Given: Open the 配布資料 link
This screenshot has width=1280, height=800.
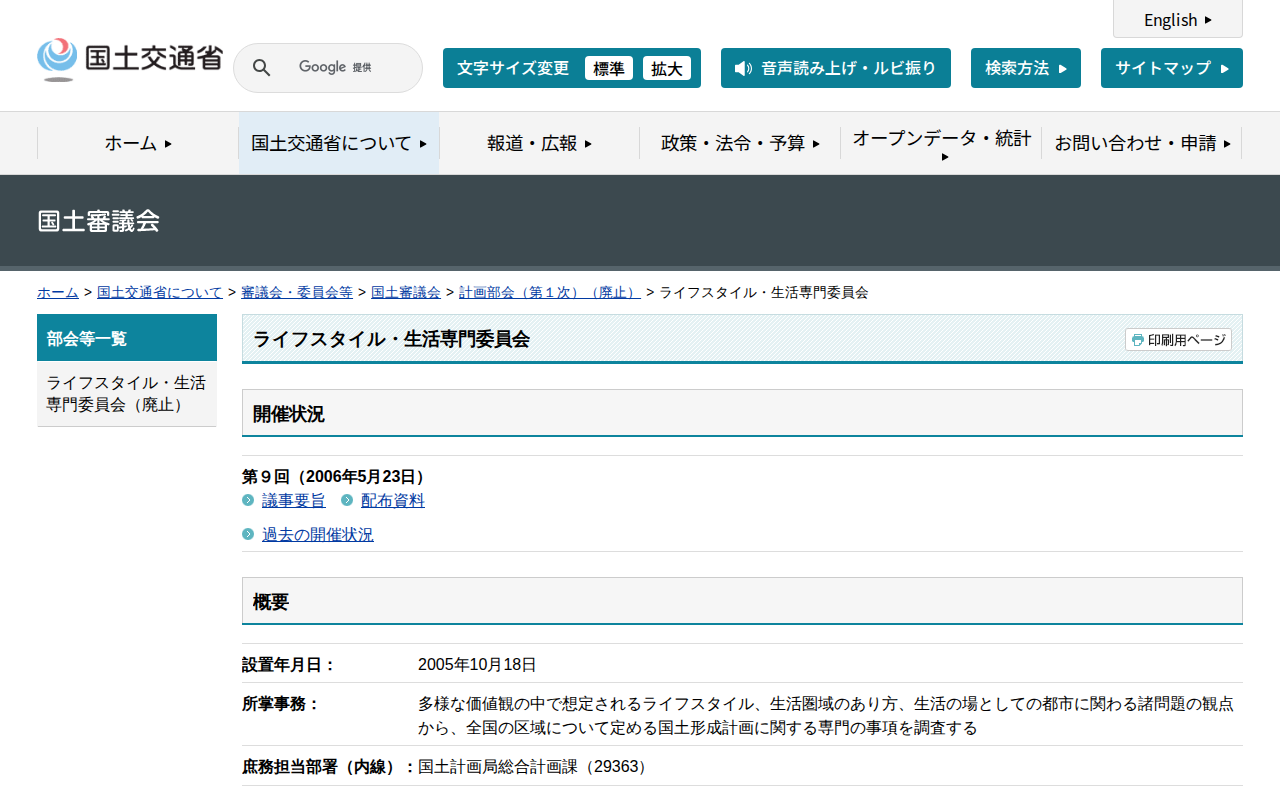Looking at the screenshot, I should 393,500.
